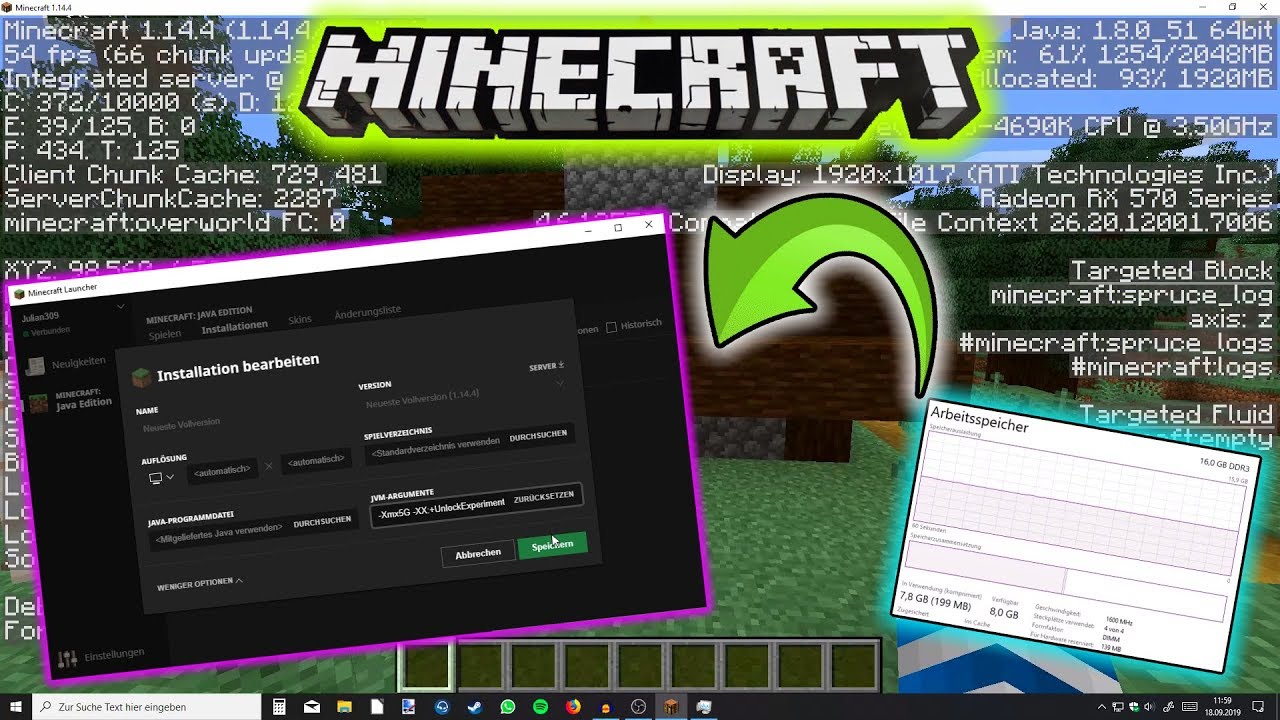Switch to the Skins tab

coord(299,319)
